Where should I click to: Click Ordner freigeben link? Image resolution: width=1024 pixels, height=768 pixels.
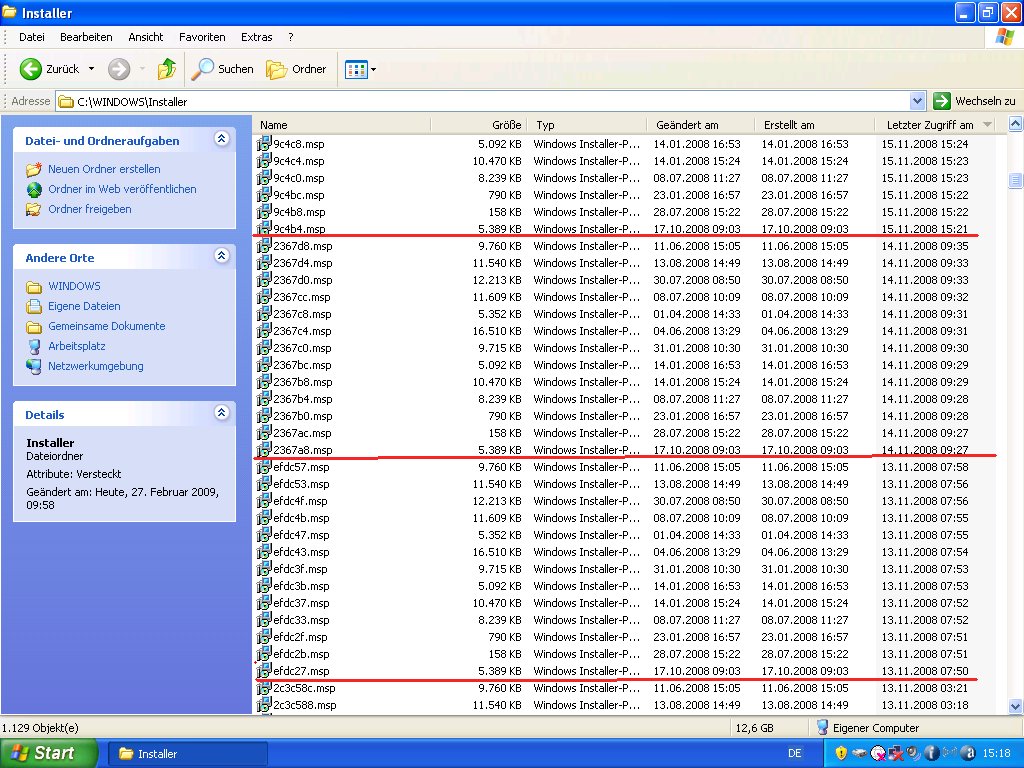[89, 210]
